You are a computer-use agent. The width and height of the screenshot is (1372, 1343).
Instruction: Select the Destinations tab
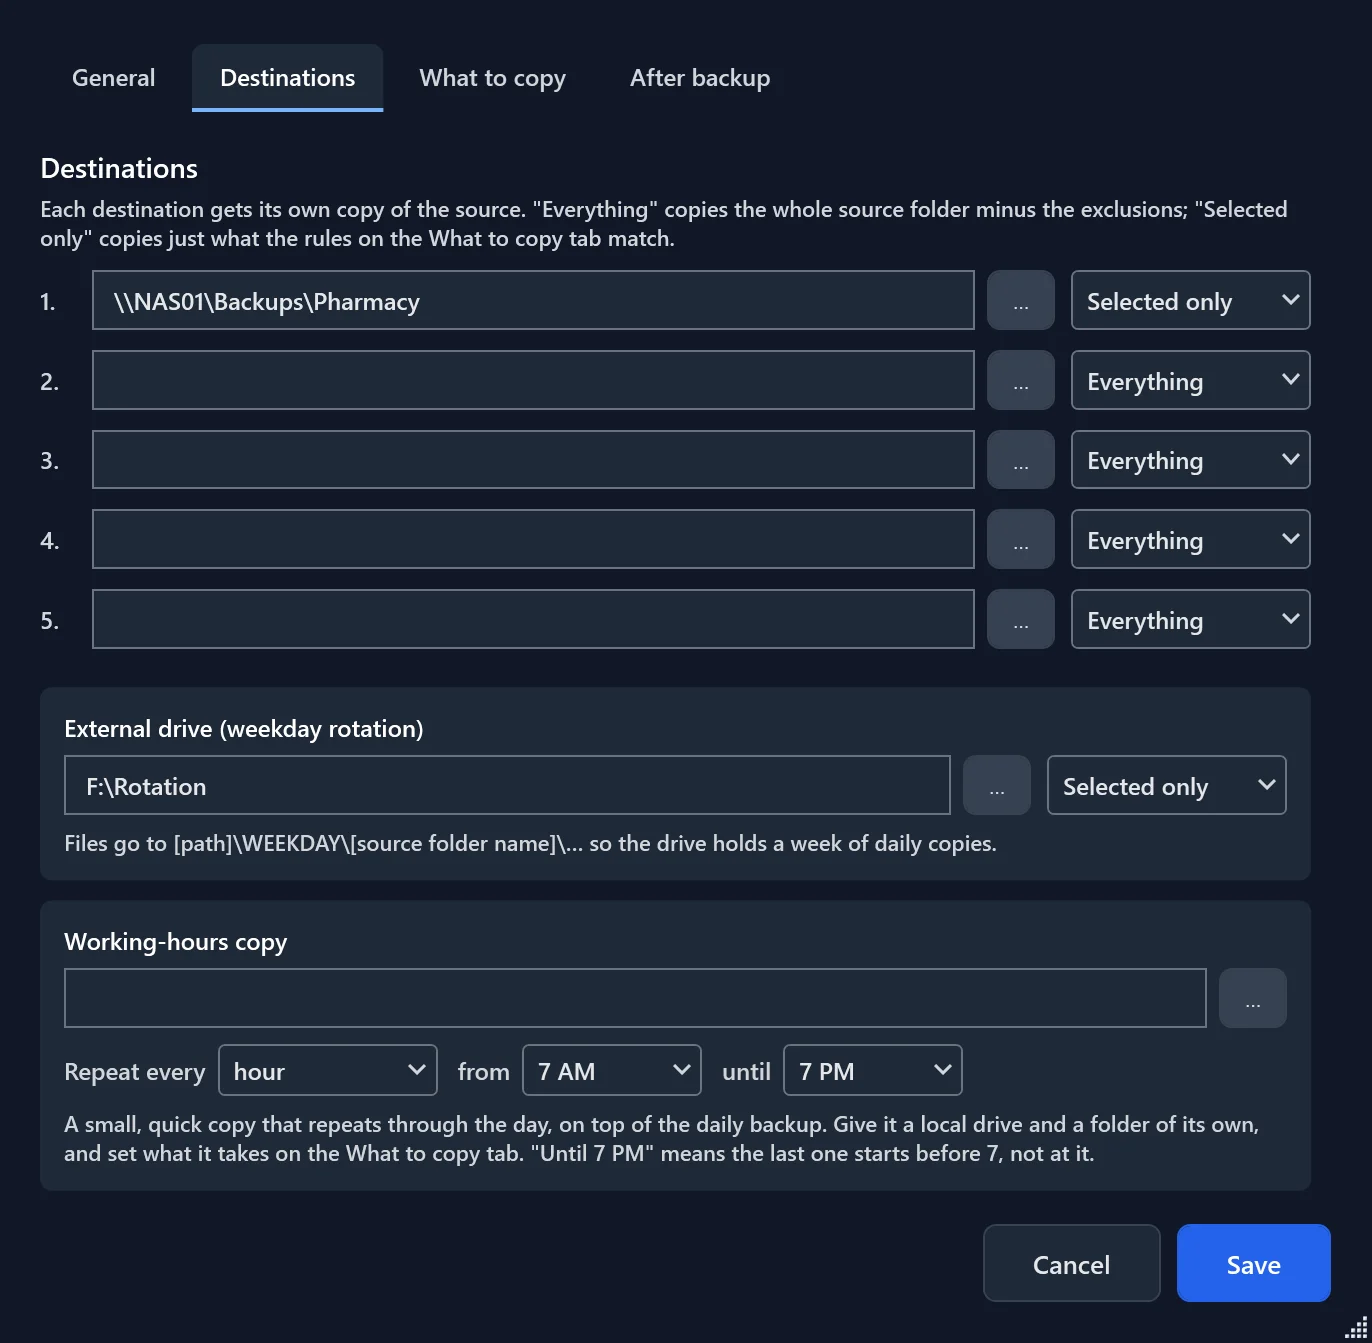coord(287,78)
